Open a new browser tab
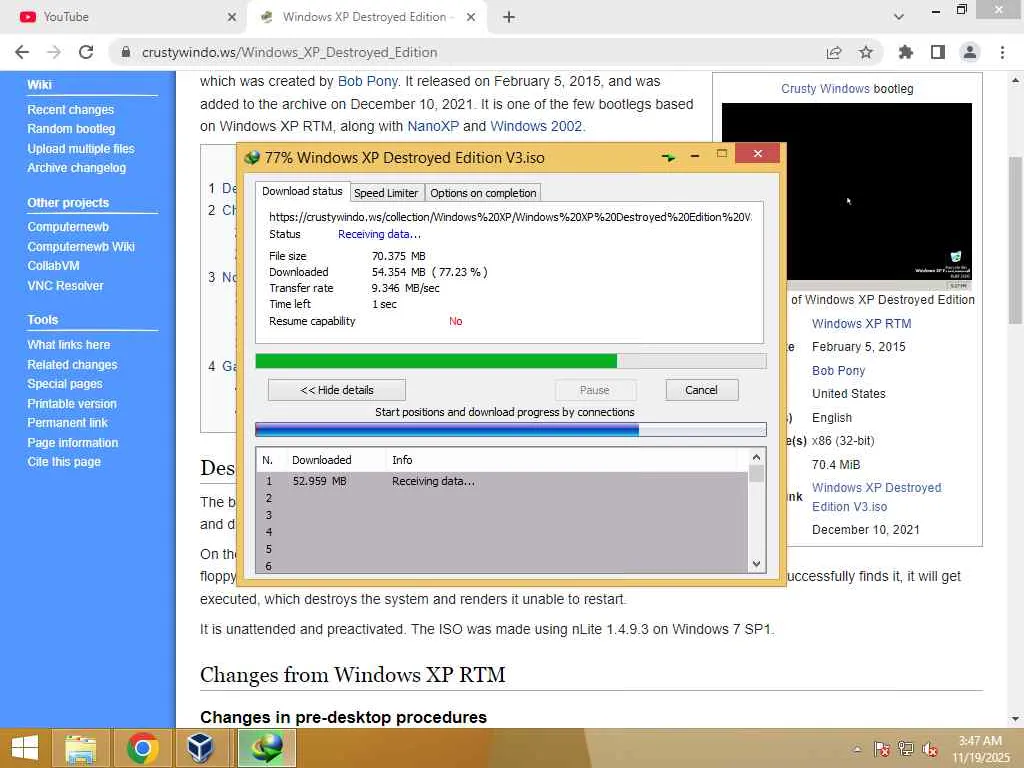The width and height of the screenshot is (1024, 768). pyautogui.click(x=509, y=17)
